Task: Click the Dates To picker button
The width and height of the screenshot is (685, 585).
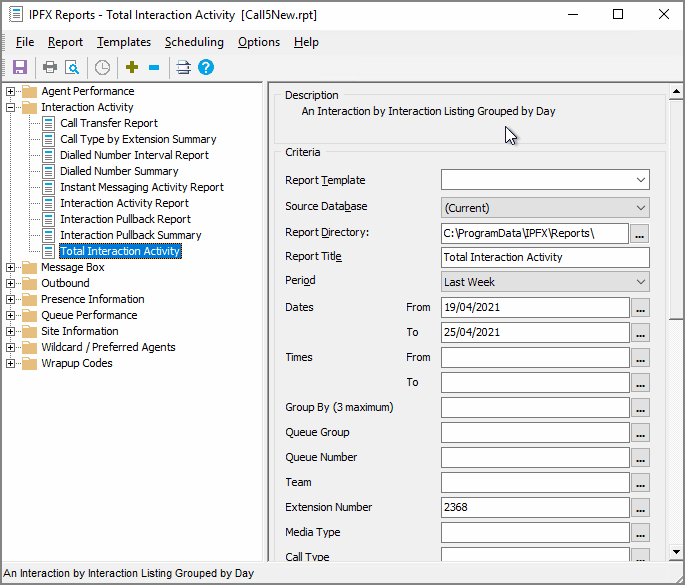Action: (x=640, y=333)
